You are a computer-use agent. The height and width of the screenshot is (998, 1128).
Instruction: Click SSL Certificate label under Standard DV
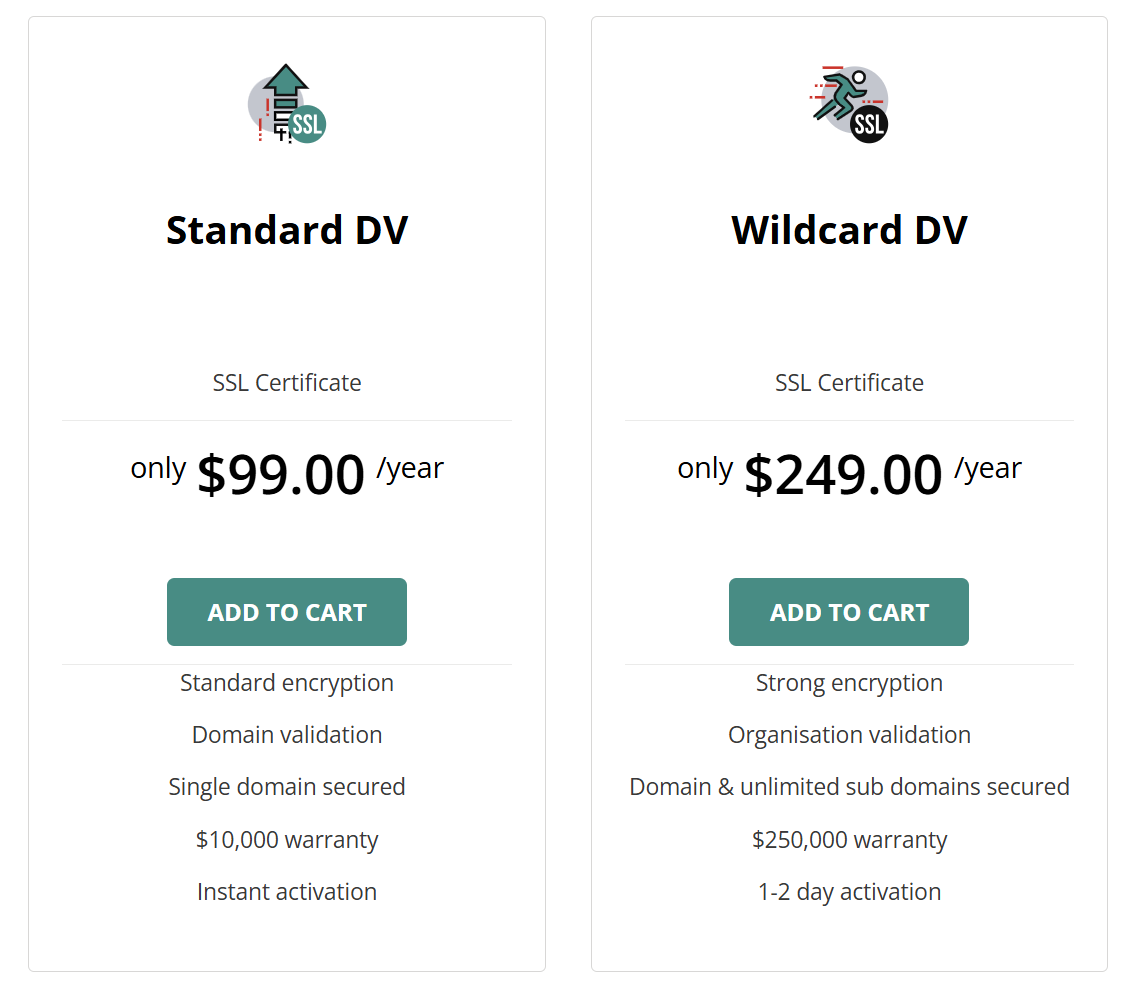click(x=287, y=383)
